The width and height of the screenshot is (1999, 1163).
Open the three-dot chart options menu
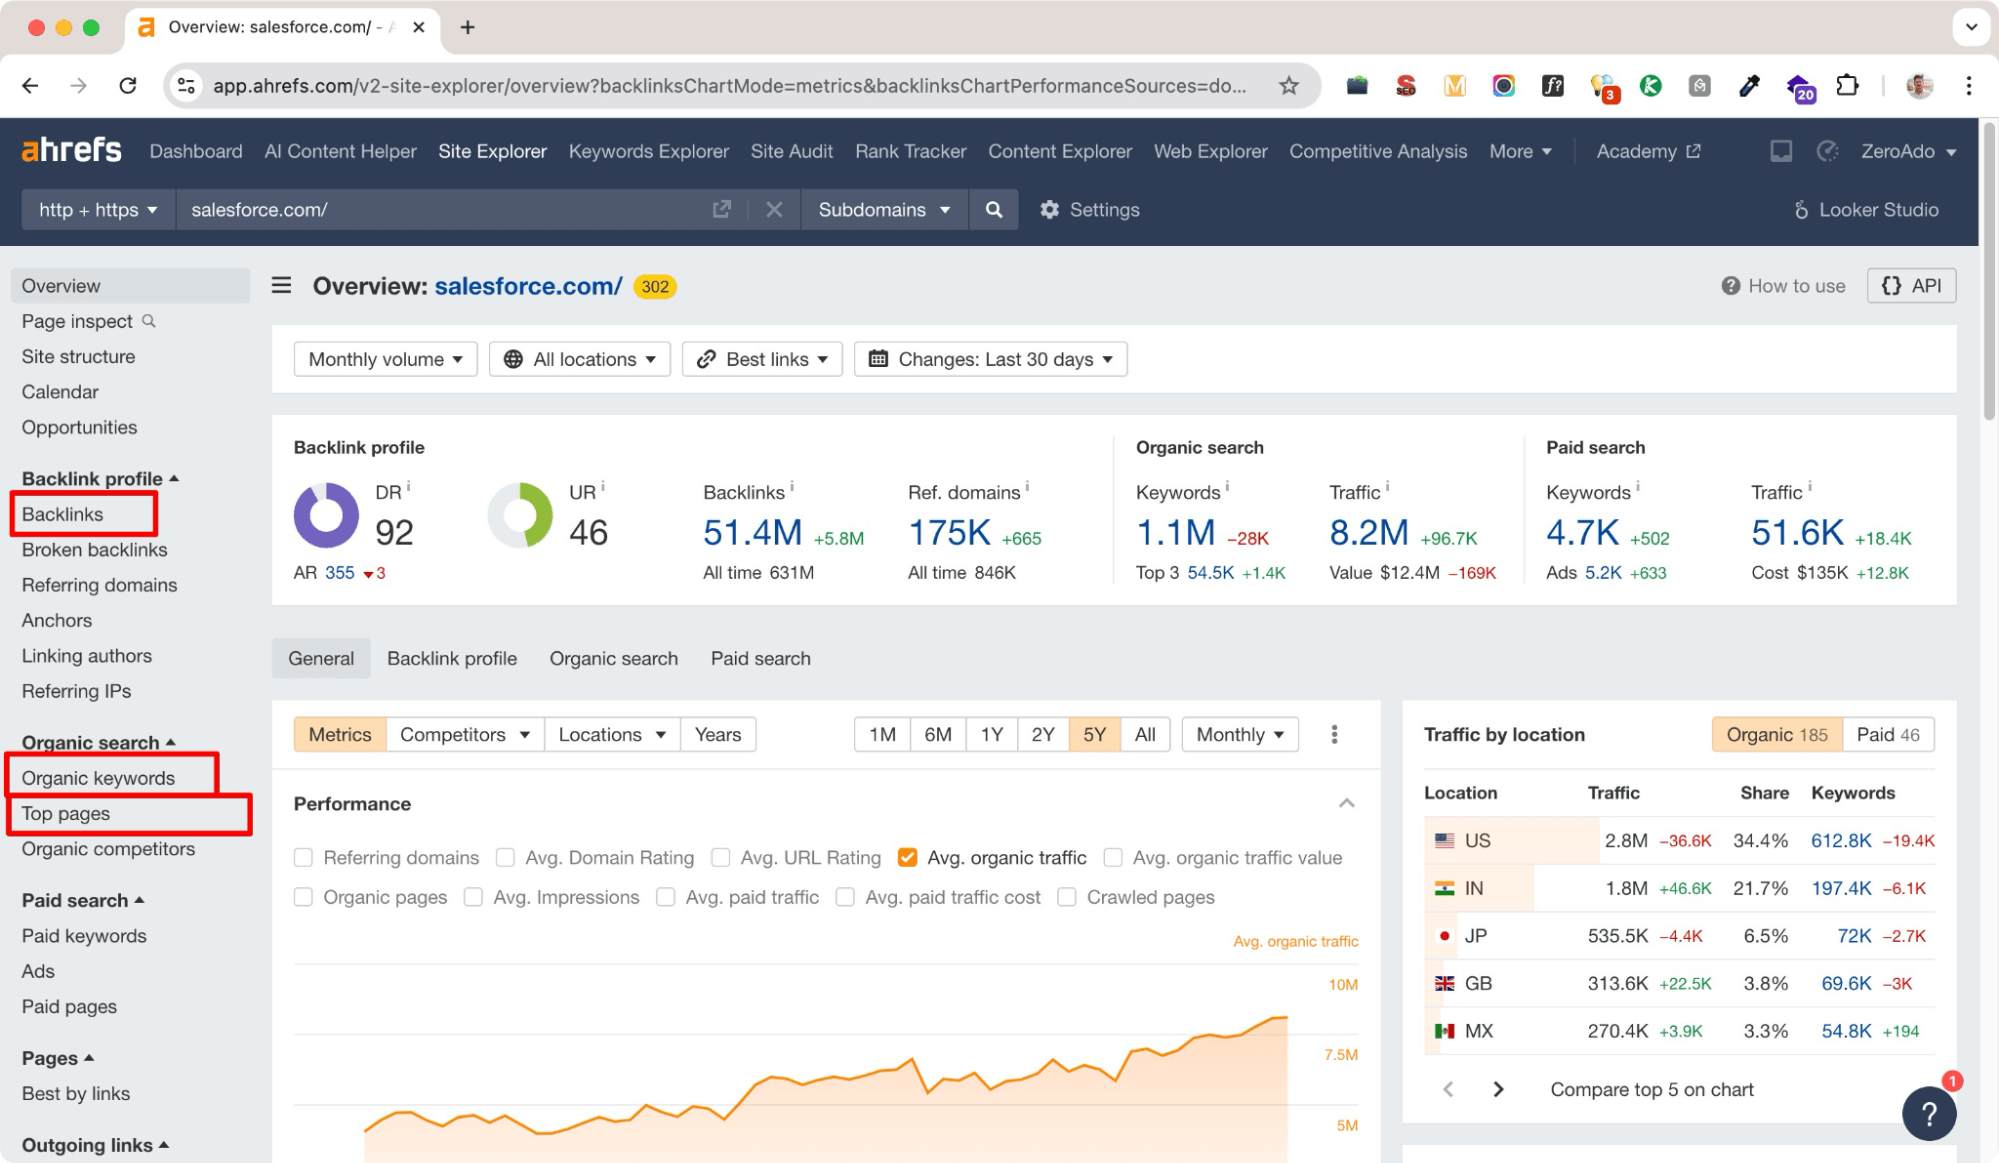1334,735
